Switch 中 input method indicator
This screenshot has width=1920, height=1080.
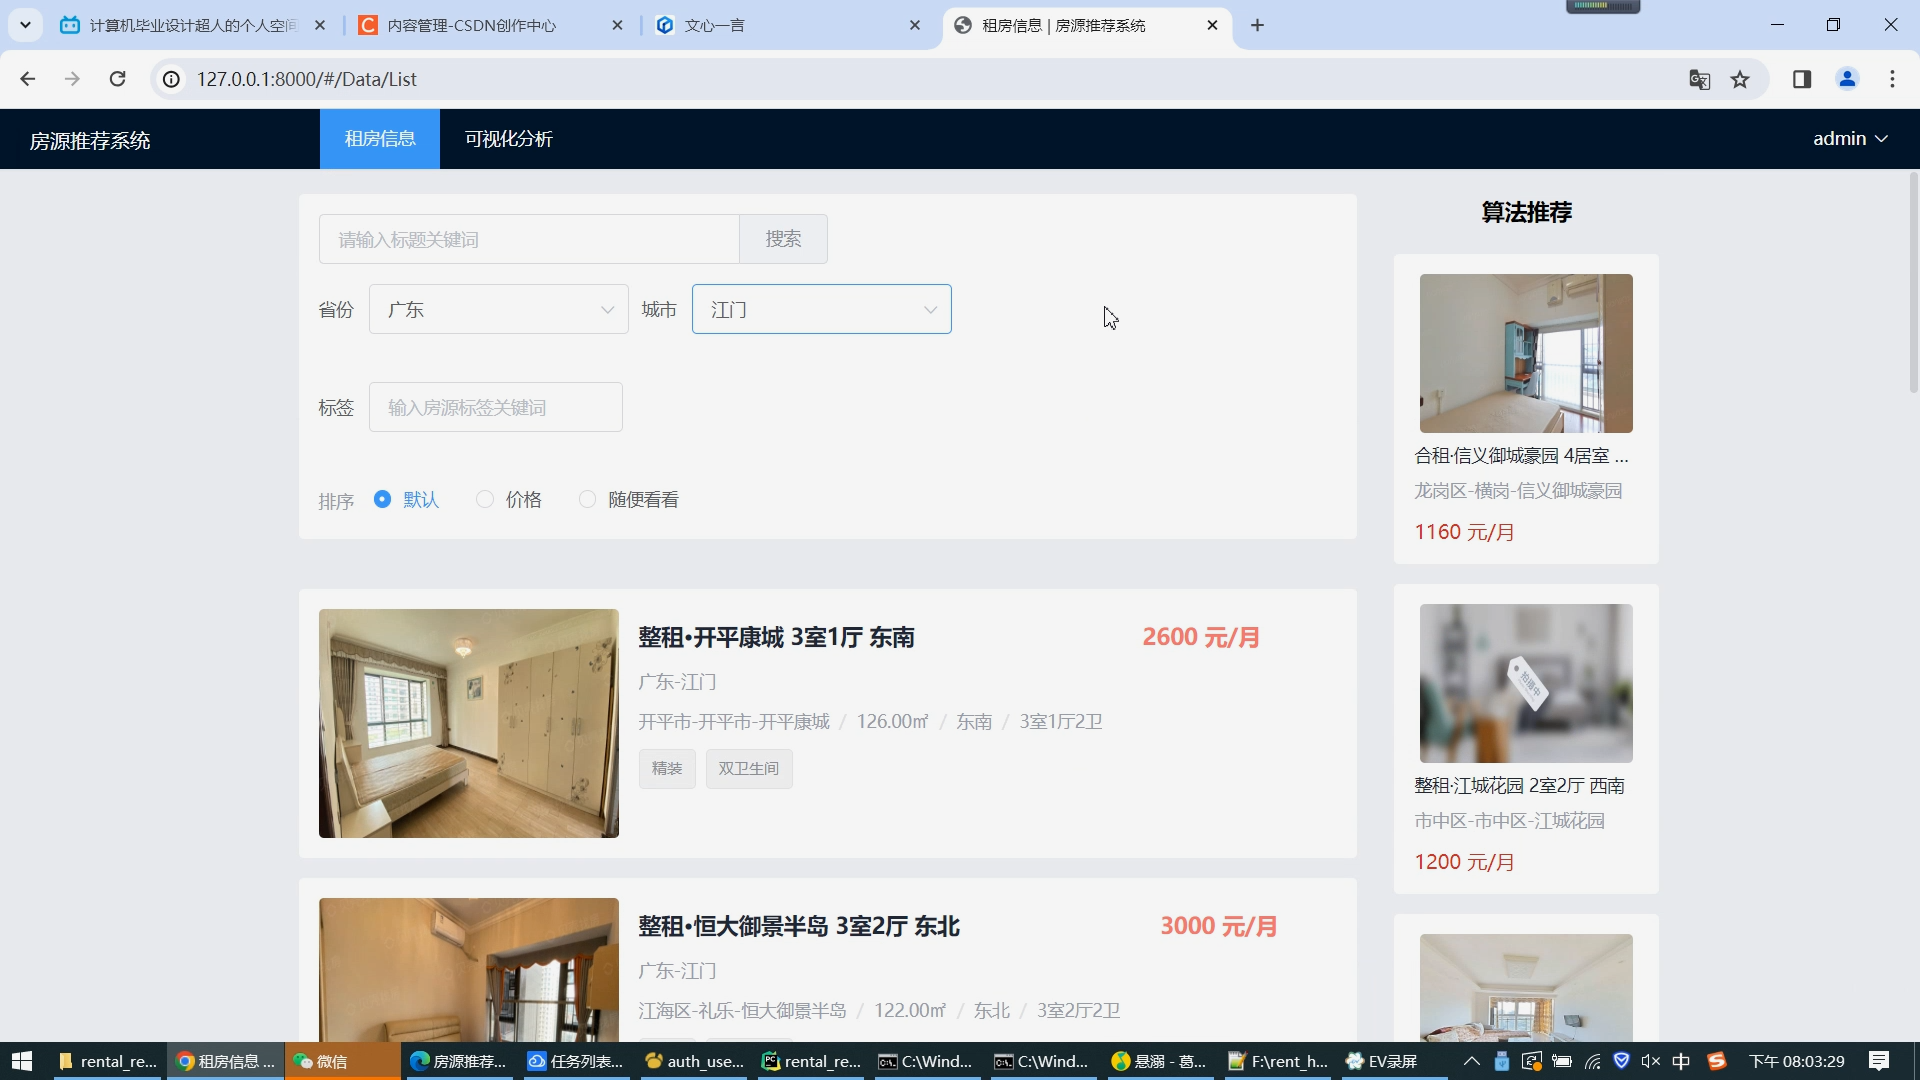(x=1681, y=1061)
